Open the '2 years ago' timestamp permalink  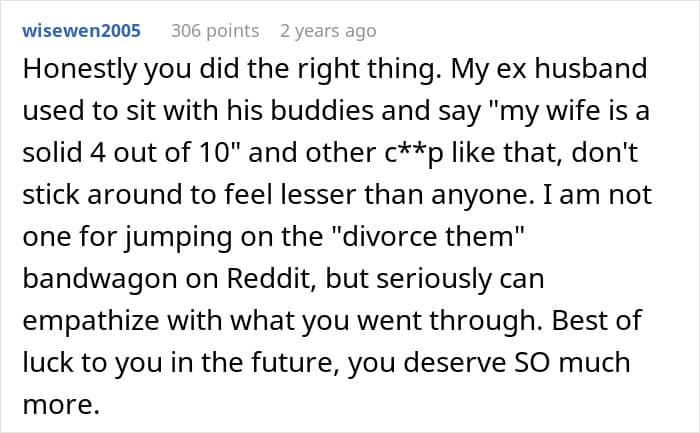pyautogui.click(x=328, y=31)
